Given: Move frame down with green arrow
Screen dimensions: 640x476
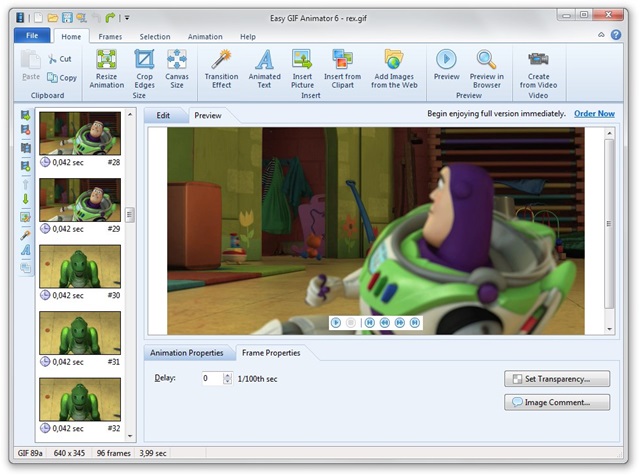Looking at the screenshot, I should (25, 199).
